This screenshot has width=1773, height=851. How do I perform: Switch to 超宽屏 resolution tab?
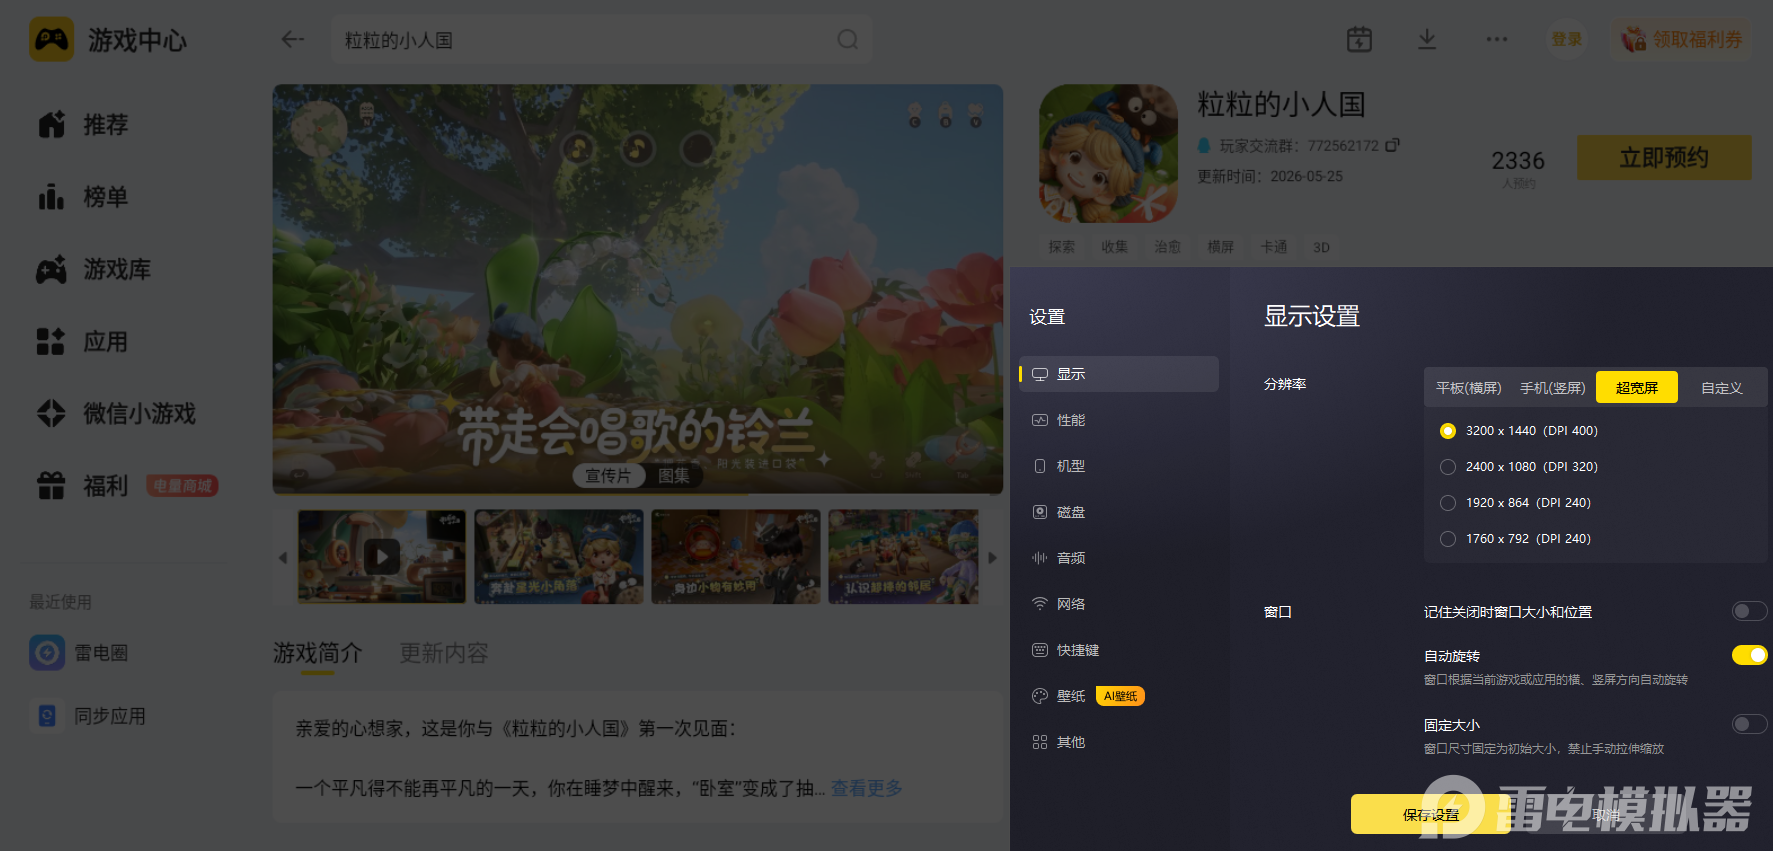pyautogui.click(x=1636, y=387)
